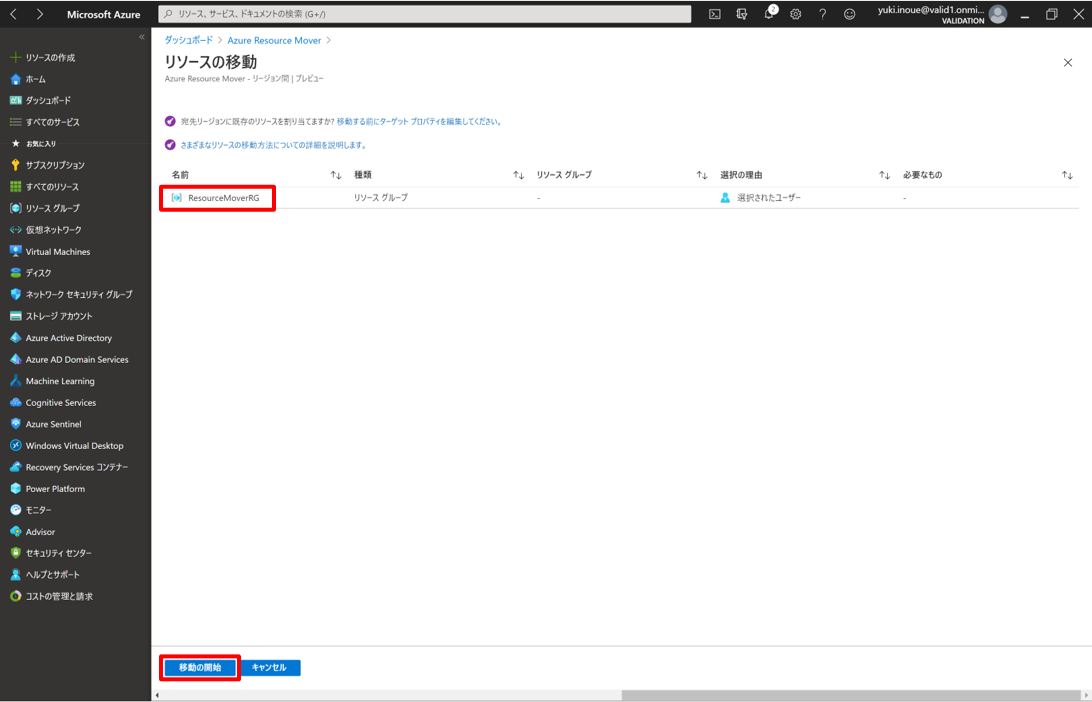Viewport: 1092px width, 702px height.
Task: Sort by 必要なもの column
Action: [x=1067, y=175]
